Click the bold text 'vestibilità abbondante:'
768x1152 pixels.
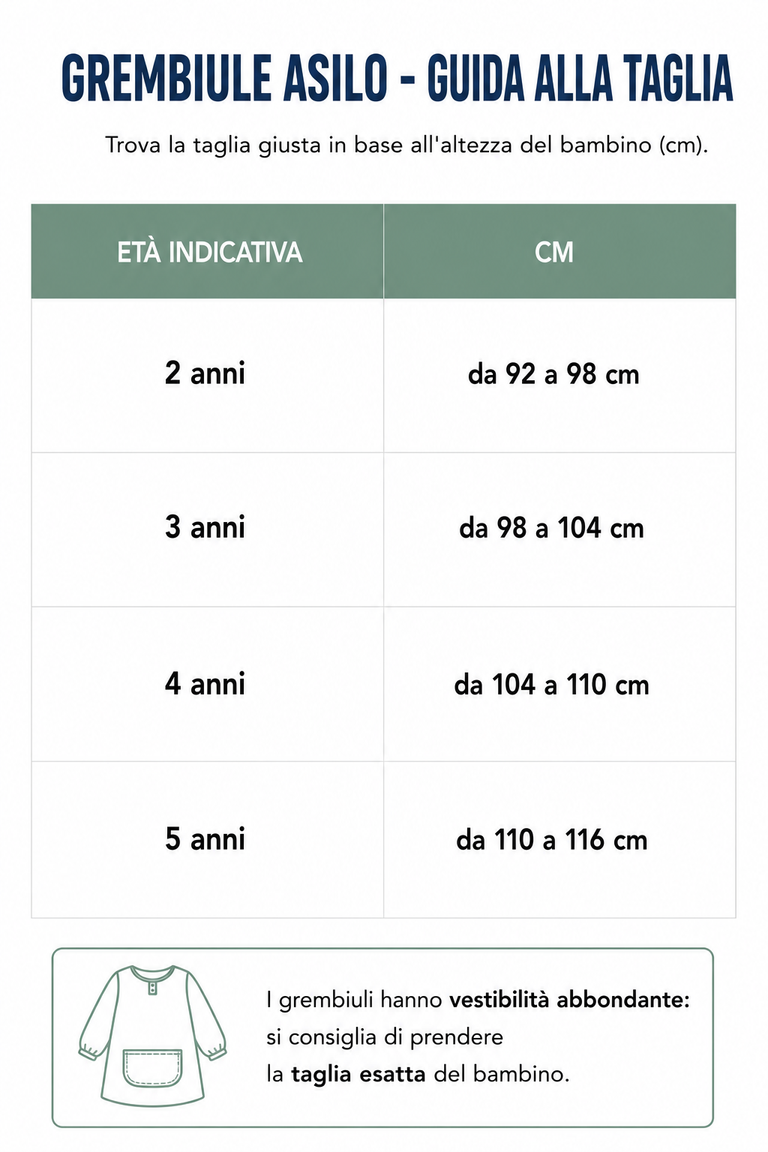tap(570, 999)
